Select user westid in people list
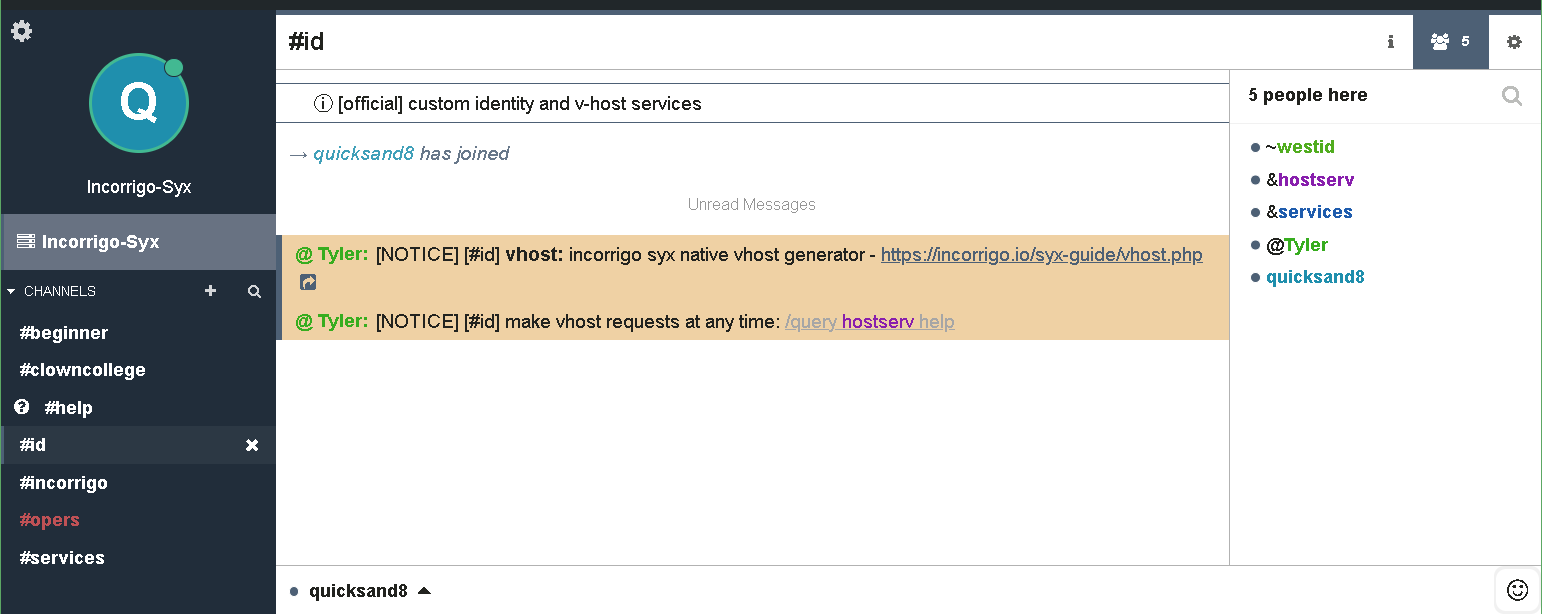Image resolution: width=1542 pixels, height=614 pixels. coord(1305,147)
